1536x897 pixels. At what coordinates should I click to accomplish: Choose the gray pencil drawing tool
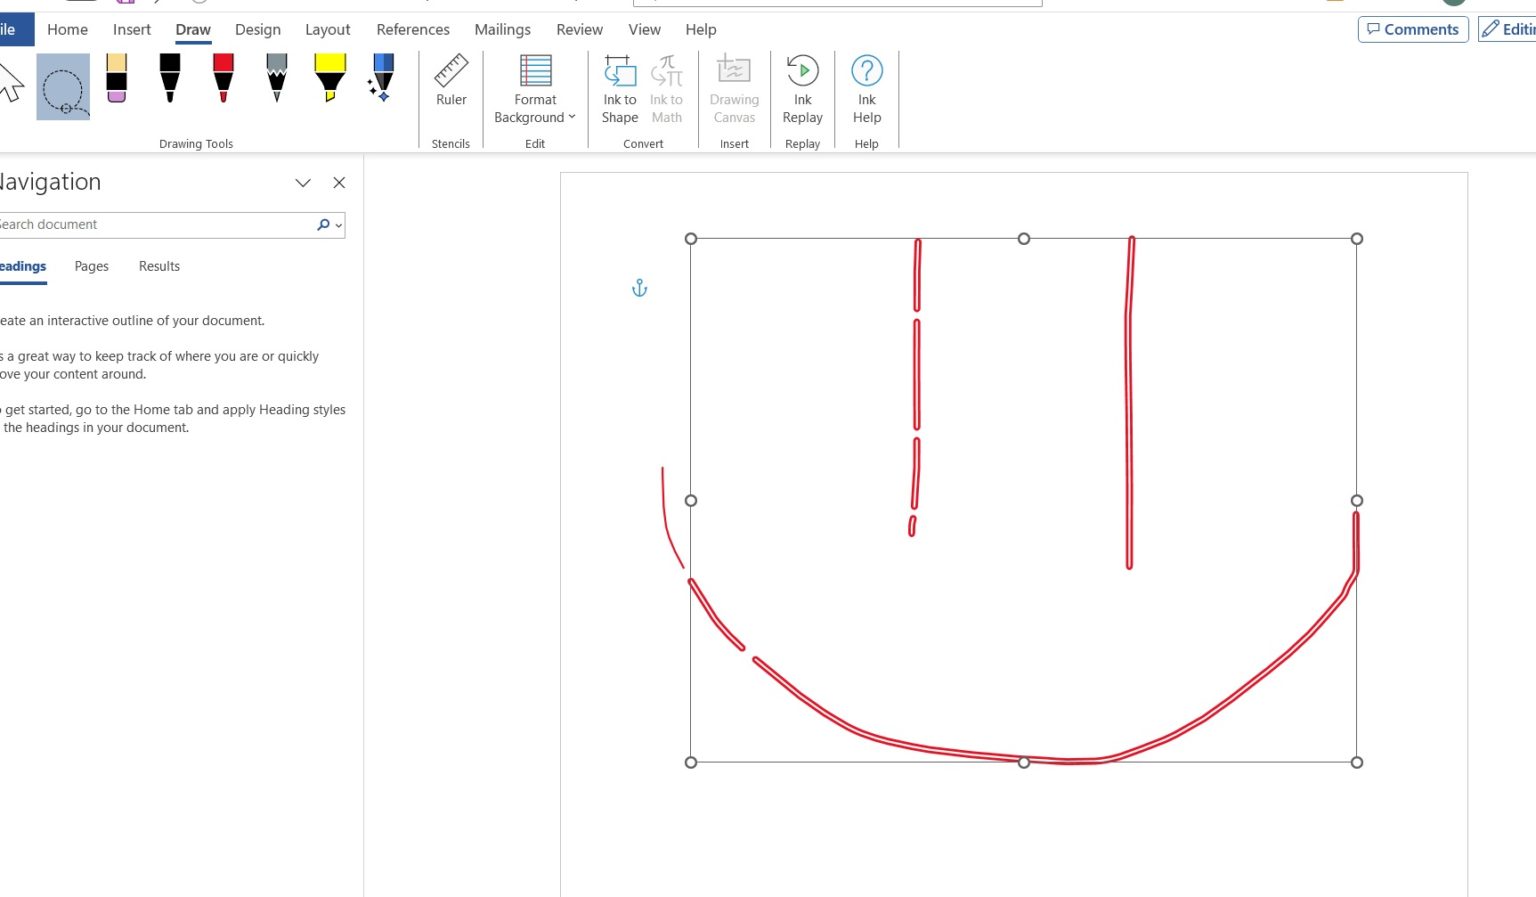click(x=276, y=80)
